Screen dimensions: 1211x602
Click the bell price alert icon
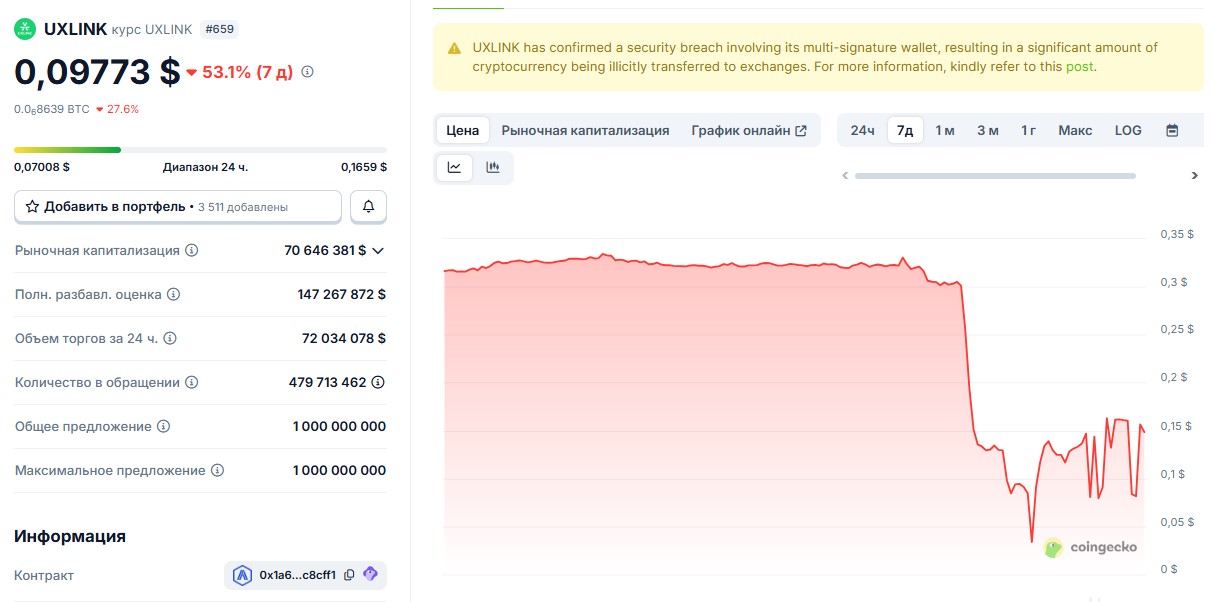coord(368,207)
